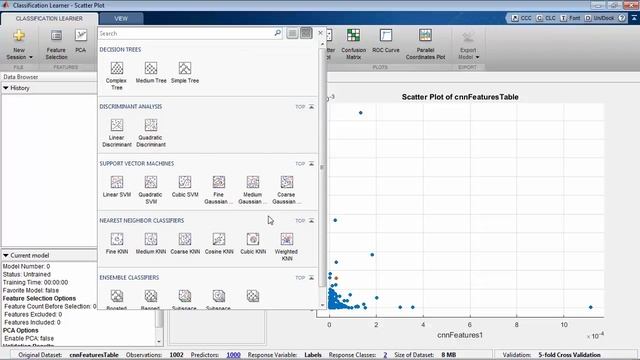Choose the Quadratic Discriminant model

point(151,133)
